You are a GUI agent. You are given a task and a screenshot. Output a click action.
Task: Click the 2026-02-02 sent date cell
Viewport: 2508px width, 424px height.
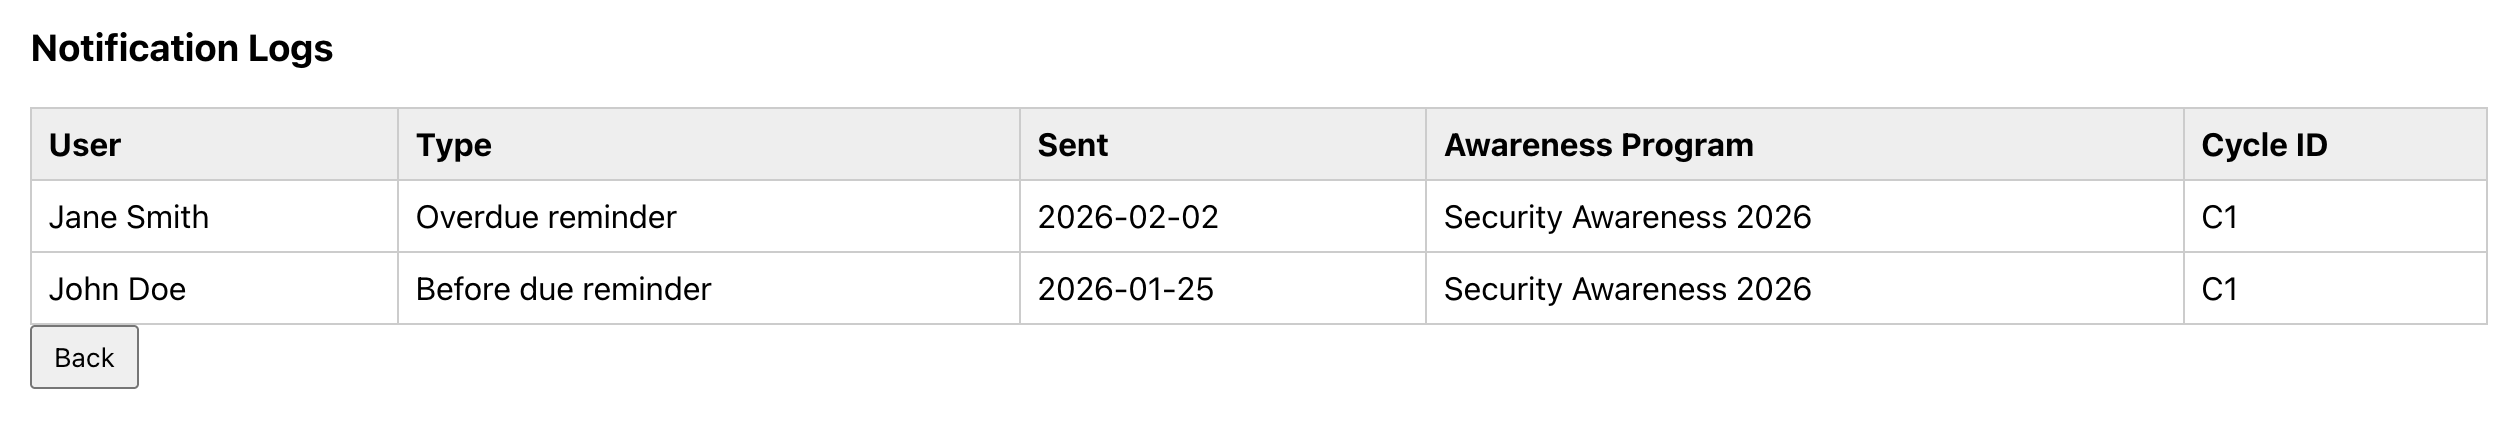[x=1128, y=217]
